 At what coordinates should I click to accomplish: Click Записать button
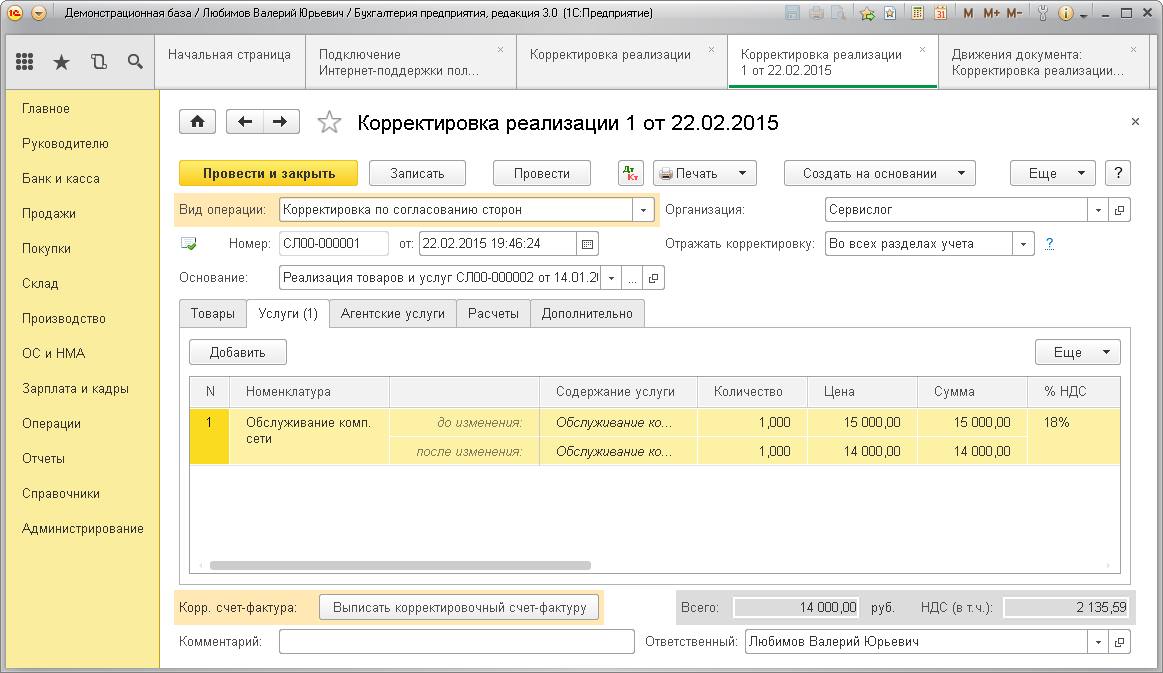[x=418, y=174]
